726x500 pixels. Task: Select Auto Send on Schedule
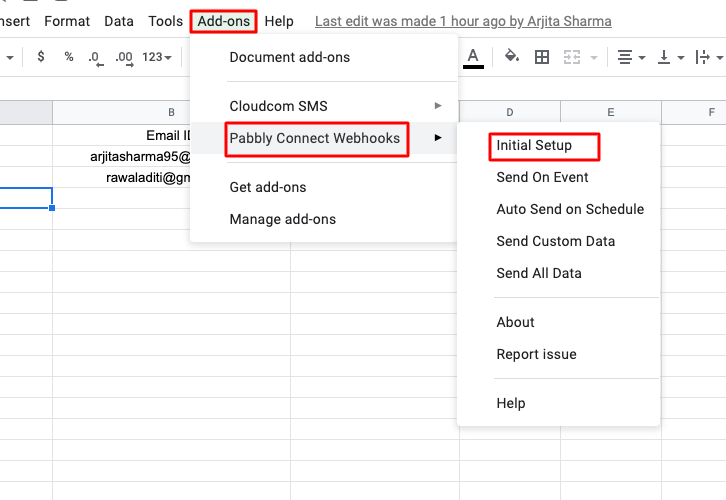pos(558,209)
